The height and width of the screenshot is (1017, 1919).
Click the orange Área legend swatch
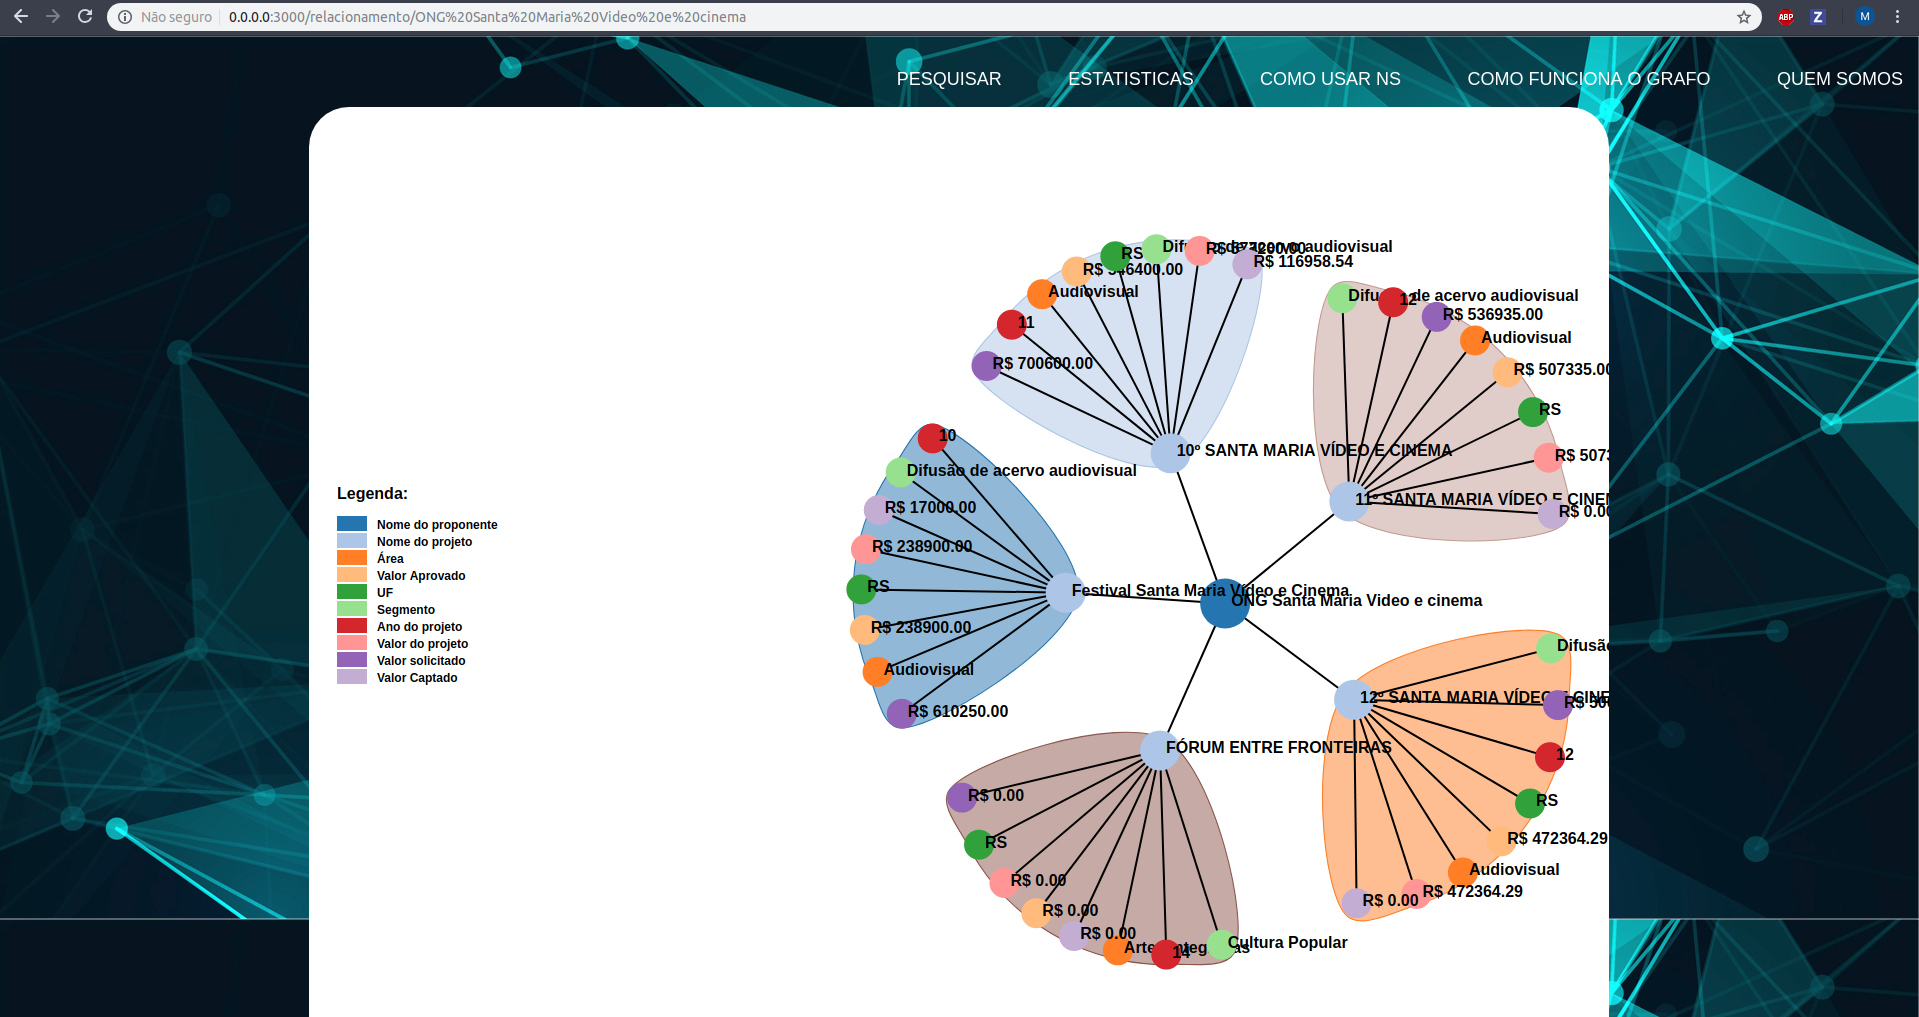tap(352, 558)
